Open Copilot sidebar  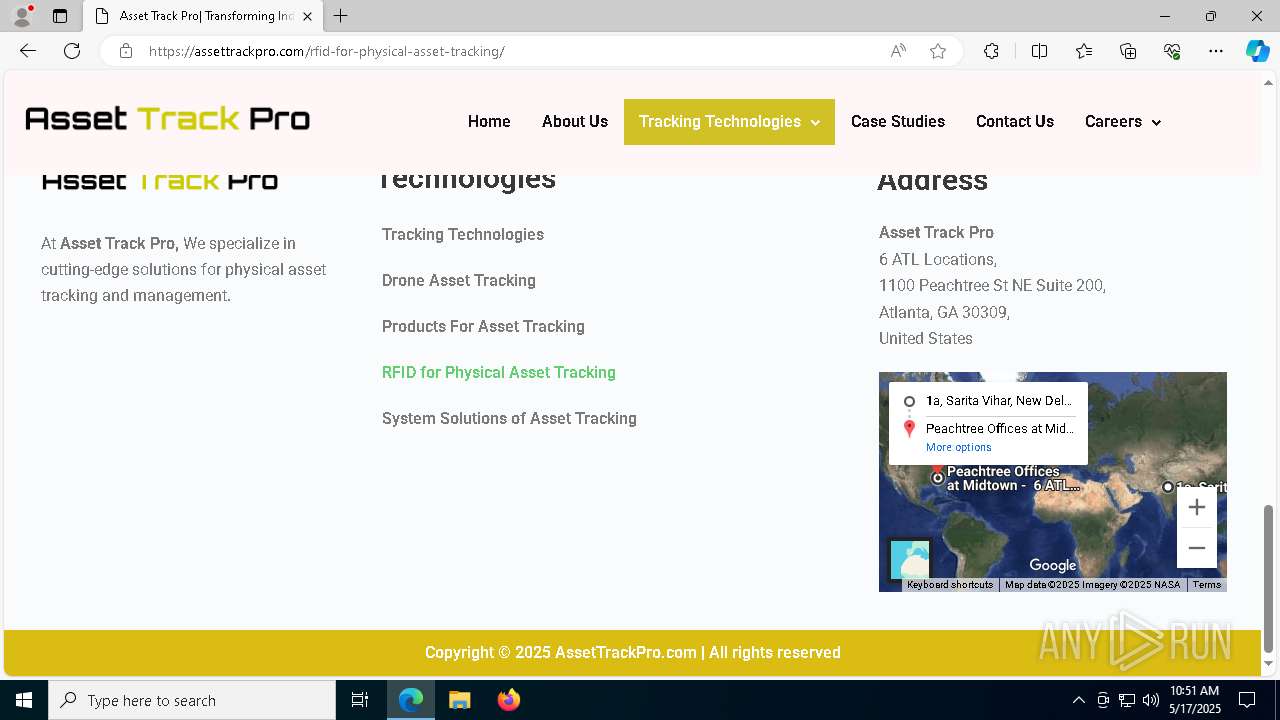pos(1257,51)
